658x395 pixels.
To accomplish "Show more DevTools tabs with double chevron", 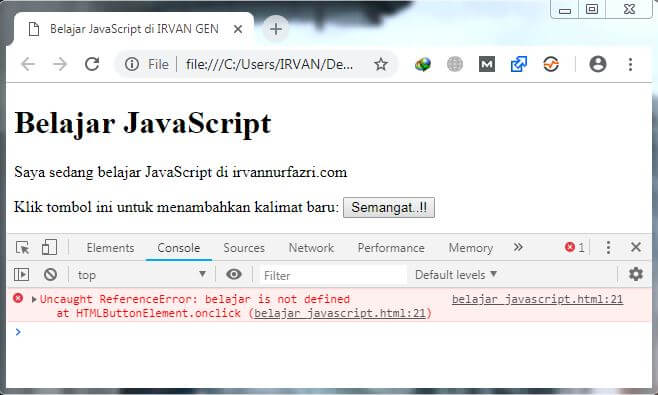I will 518,247.
